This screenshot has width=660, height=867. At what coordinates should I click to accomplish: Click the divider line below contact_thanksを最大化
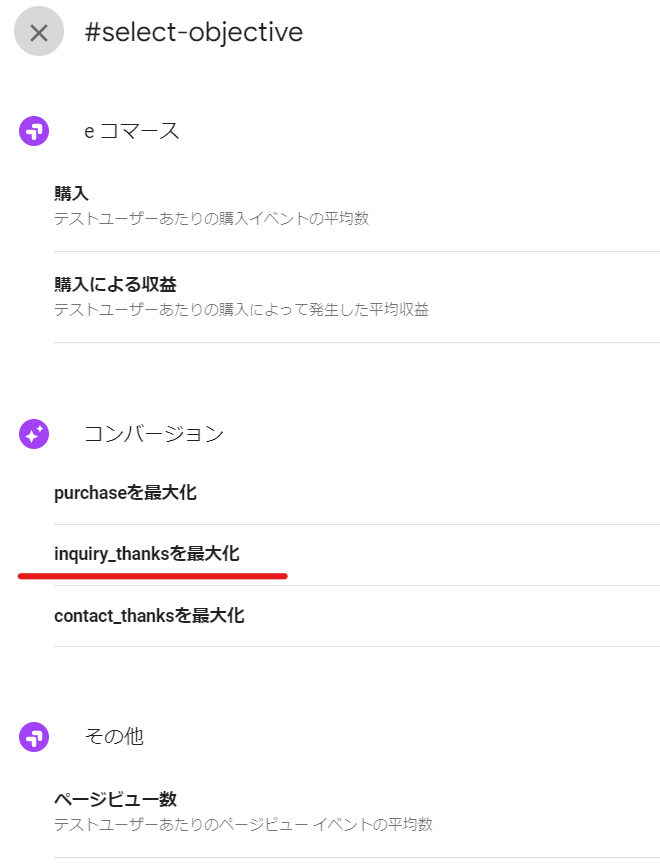click(356, 646)
